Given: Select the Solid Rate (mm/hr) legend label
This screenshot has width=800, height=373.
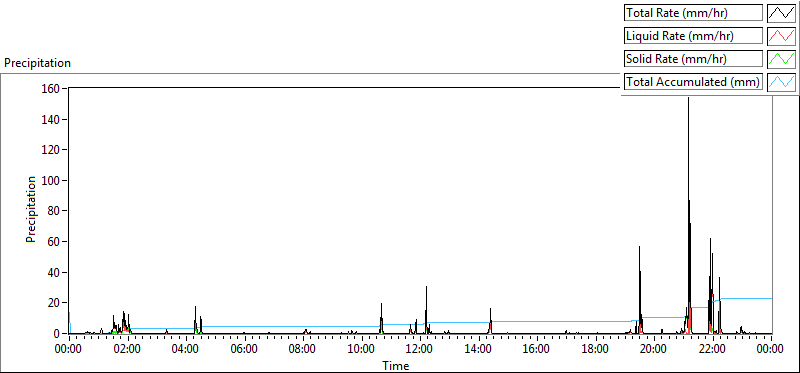Looking at the screenshot, I should point(693,59).
